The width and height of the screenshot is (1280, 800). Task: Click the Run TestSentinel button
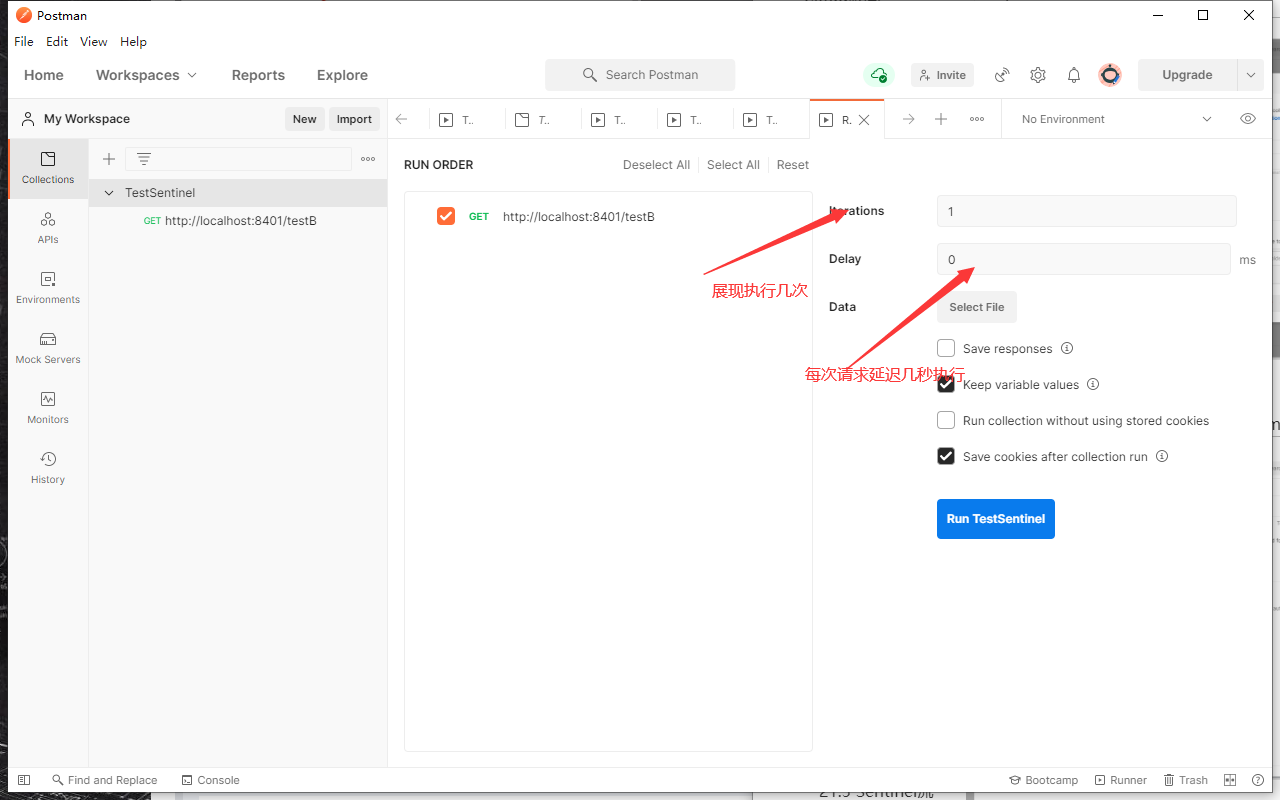995,519
